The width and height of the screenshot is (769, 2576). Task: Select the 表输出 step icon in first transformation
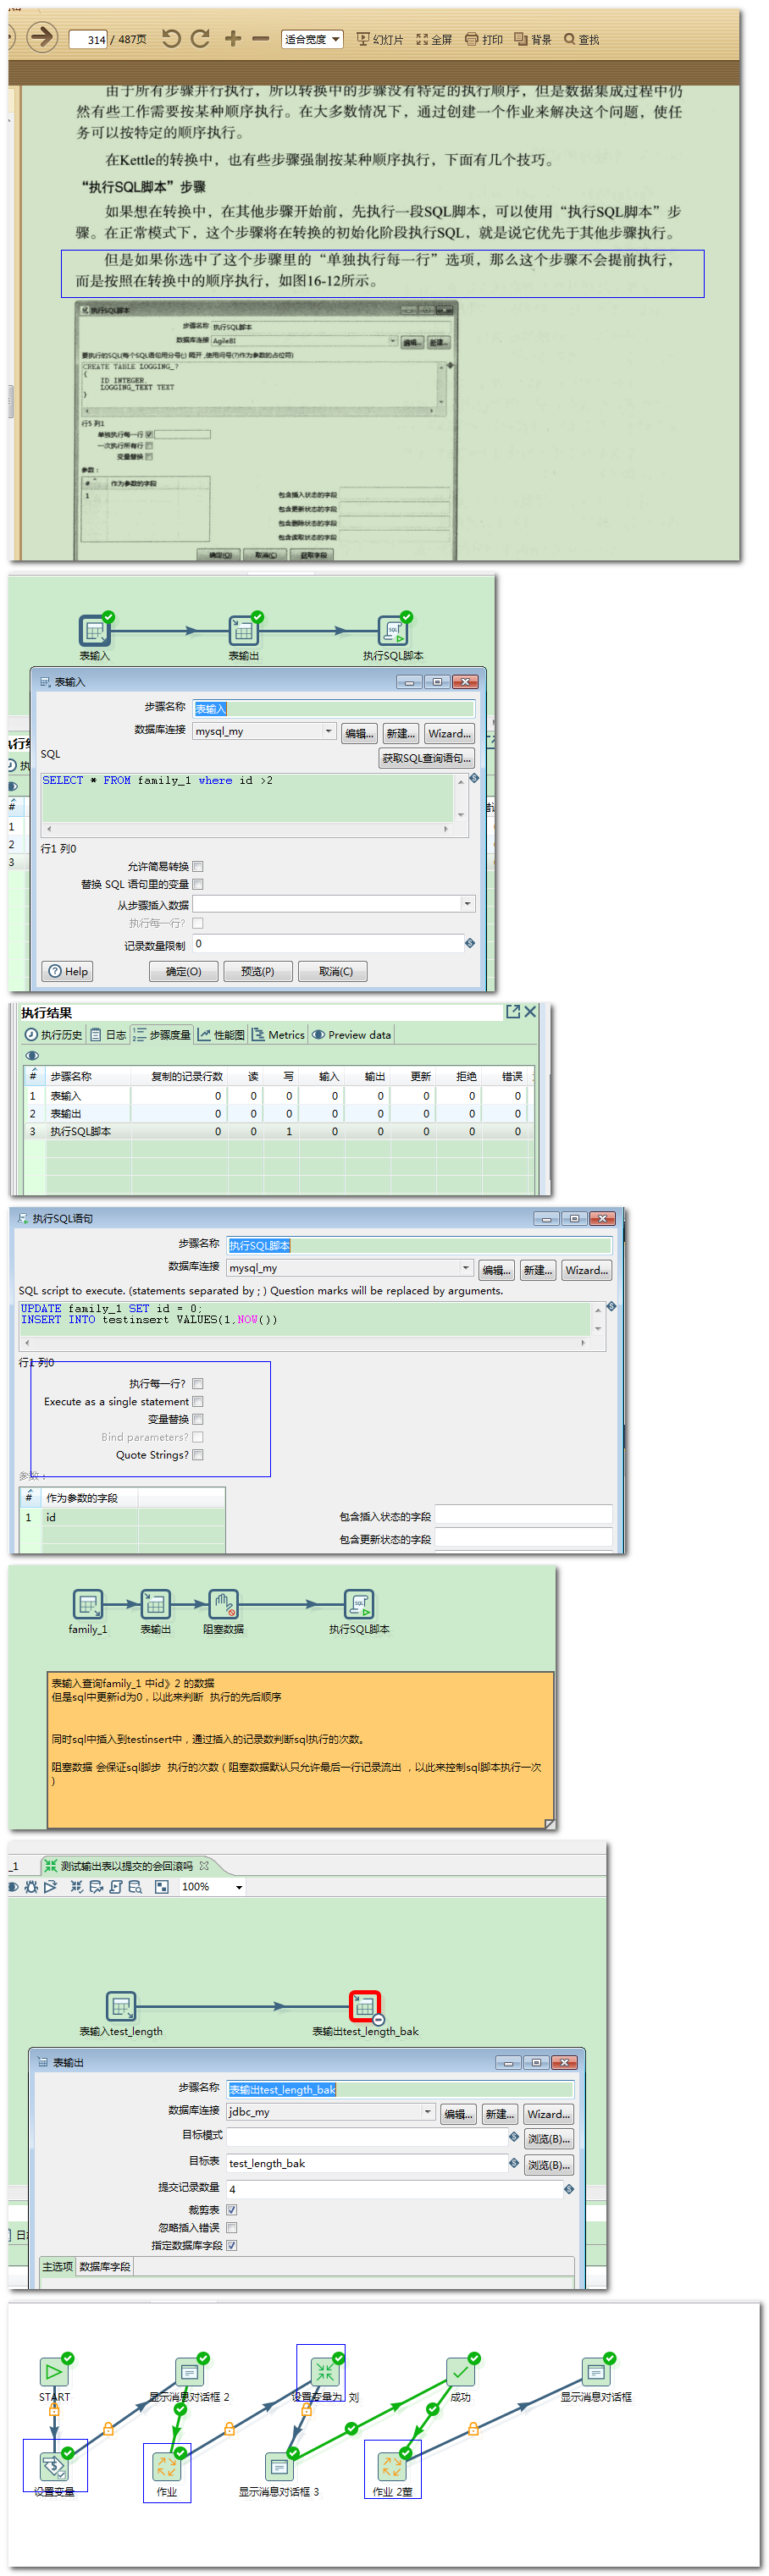click(243, 630)
